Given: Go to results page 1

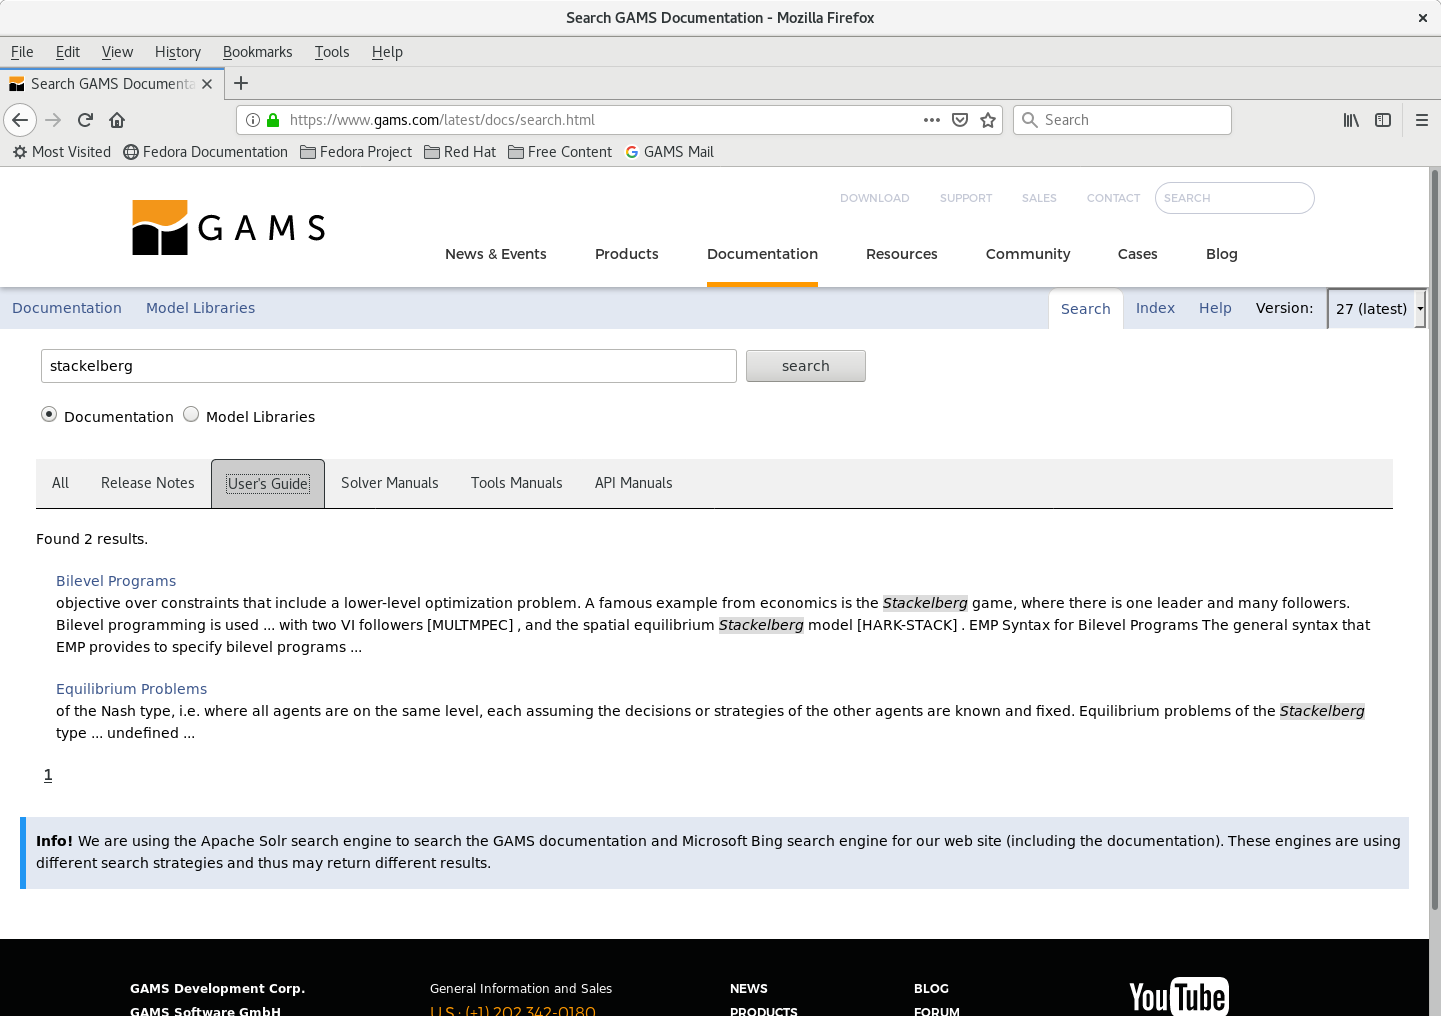Looking at the screenshot, I should click(x=48, y=775).
